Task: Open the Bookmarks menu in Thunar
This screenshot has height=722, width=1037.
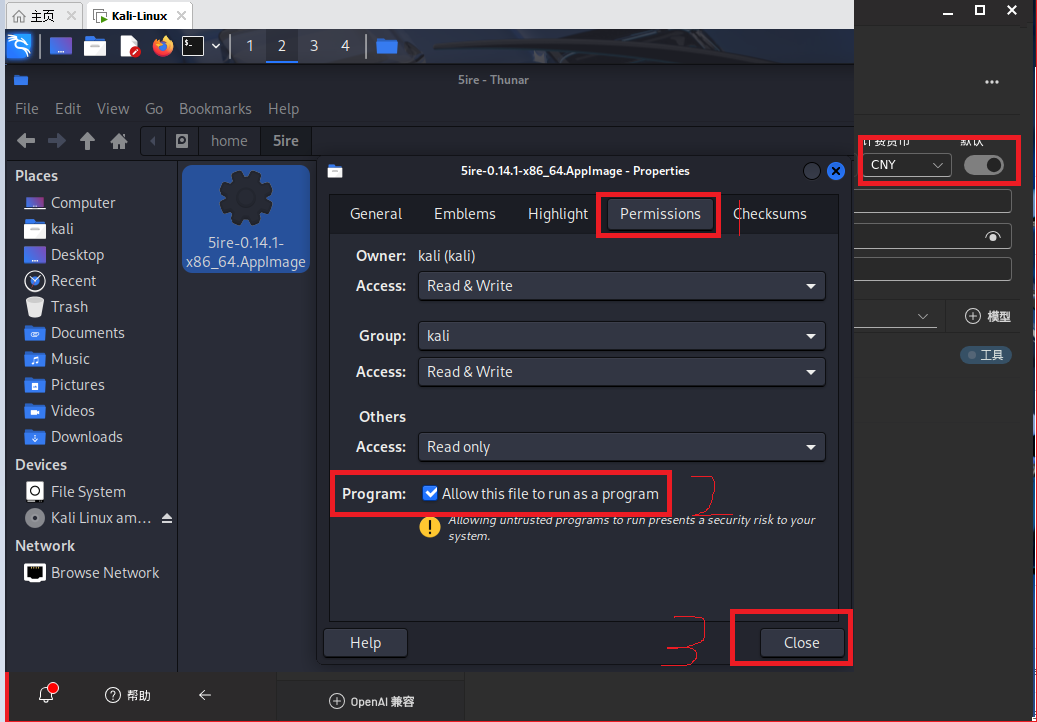Action: (215, 109)
